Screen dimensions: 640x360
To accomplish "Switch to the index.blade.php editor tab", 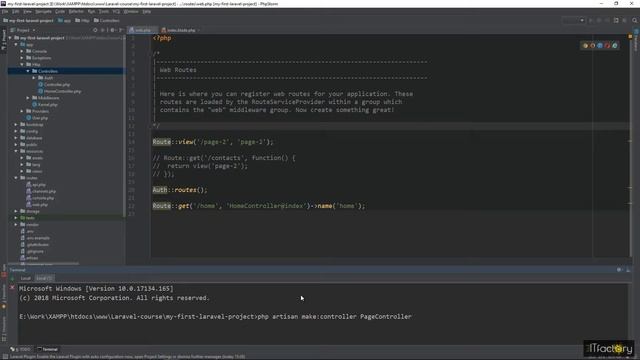I will click(180, 30).
